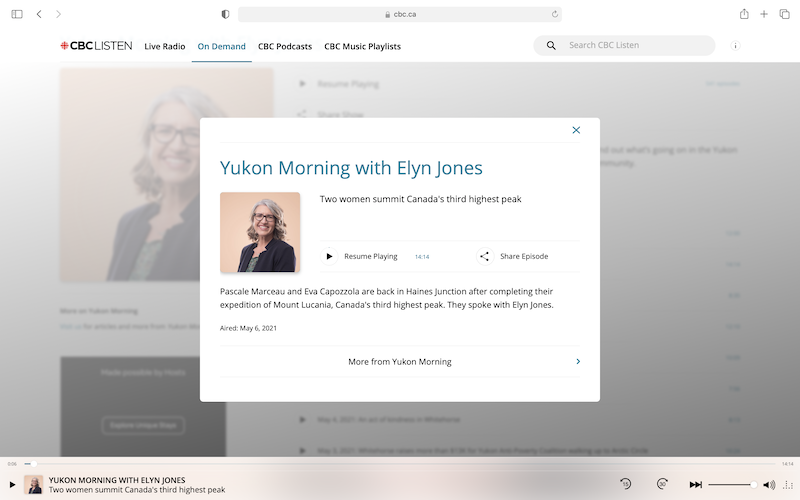This screenshot has width=800, height=500.
Task: Mute audio with speaker icon
Action: [769, 485]
